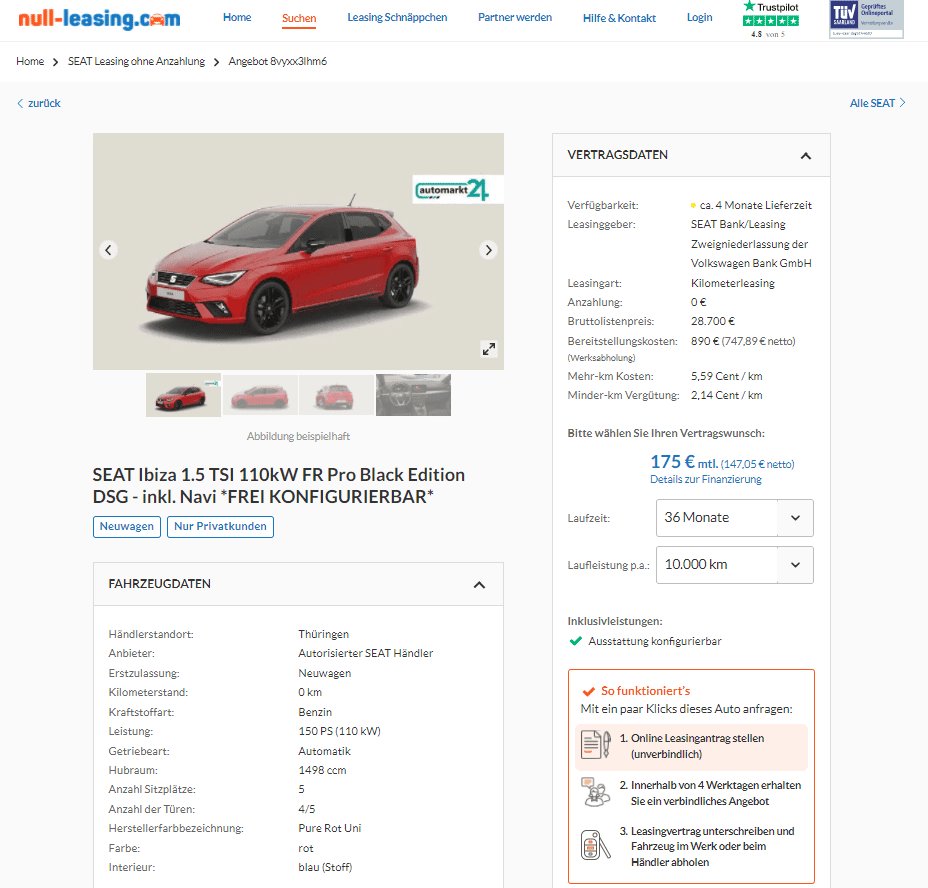Open Partner werden page
The width and height of the screenshot is (928, 888).
515,18
